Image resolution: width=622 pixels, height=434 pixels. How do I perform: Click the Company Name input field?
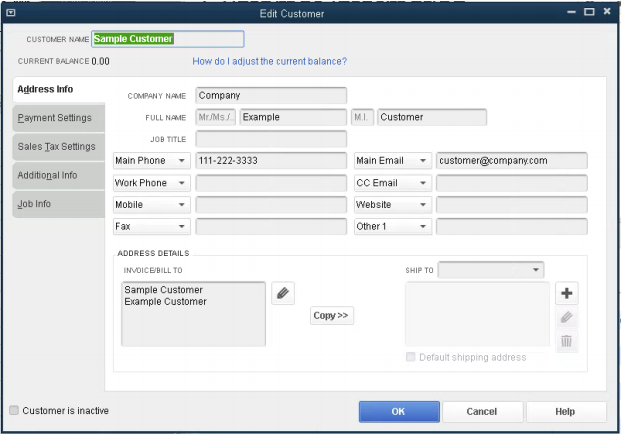271,96
